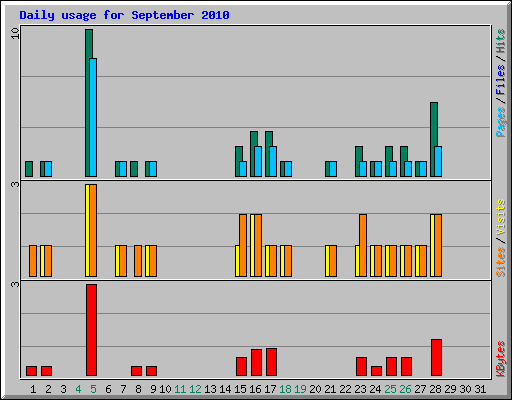Click the orange Sites bar for day 1

tap(33, 261)
